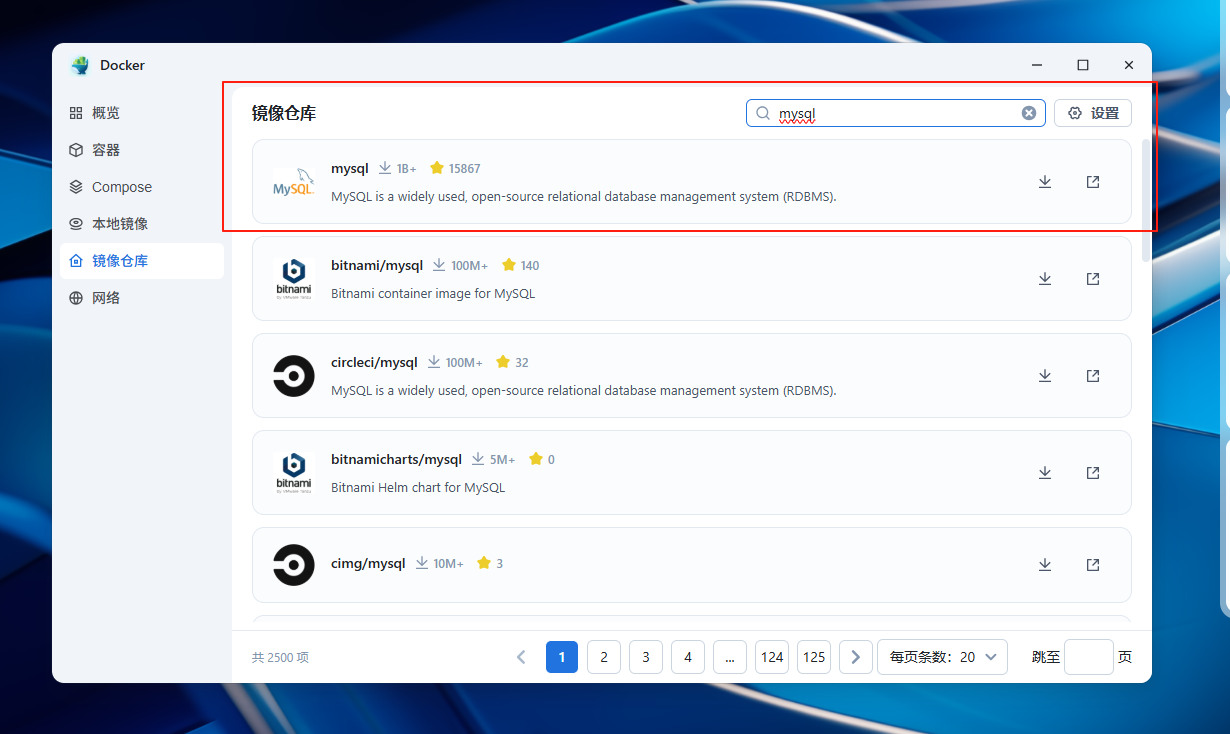
Task: Click the cimg/mysql image name
Action: click(x=368, y=563)
